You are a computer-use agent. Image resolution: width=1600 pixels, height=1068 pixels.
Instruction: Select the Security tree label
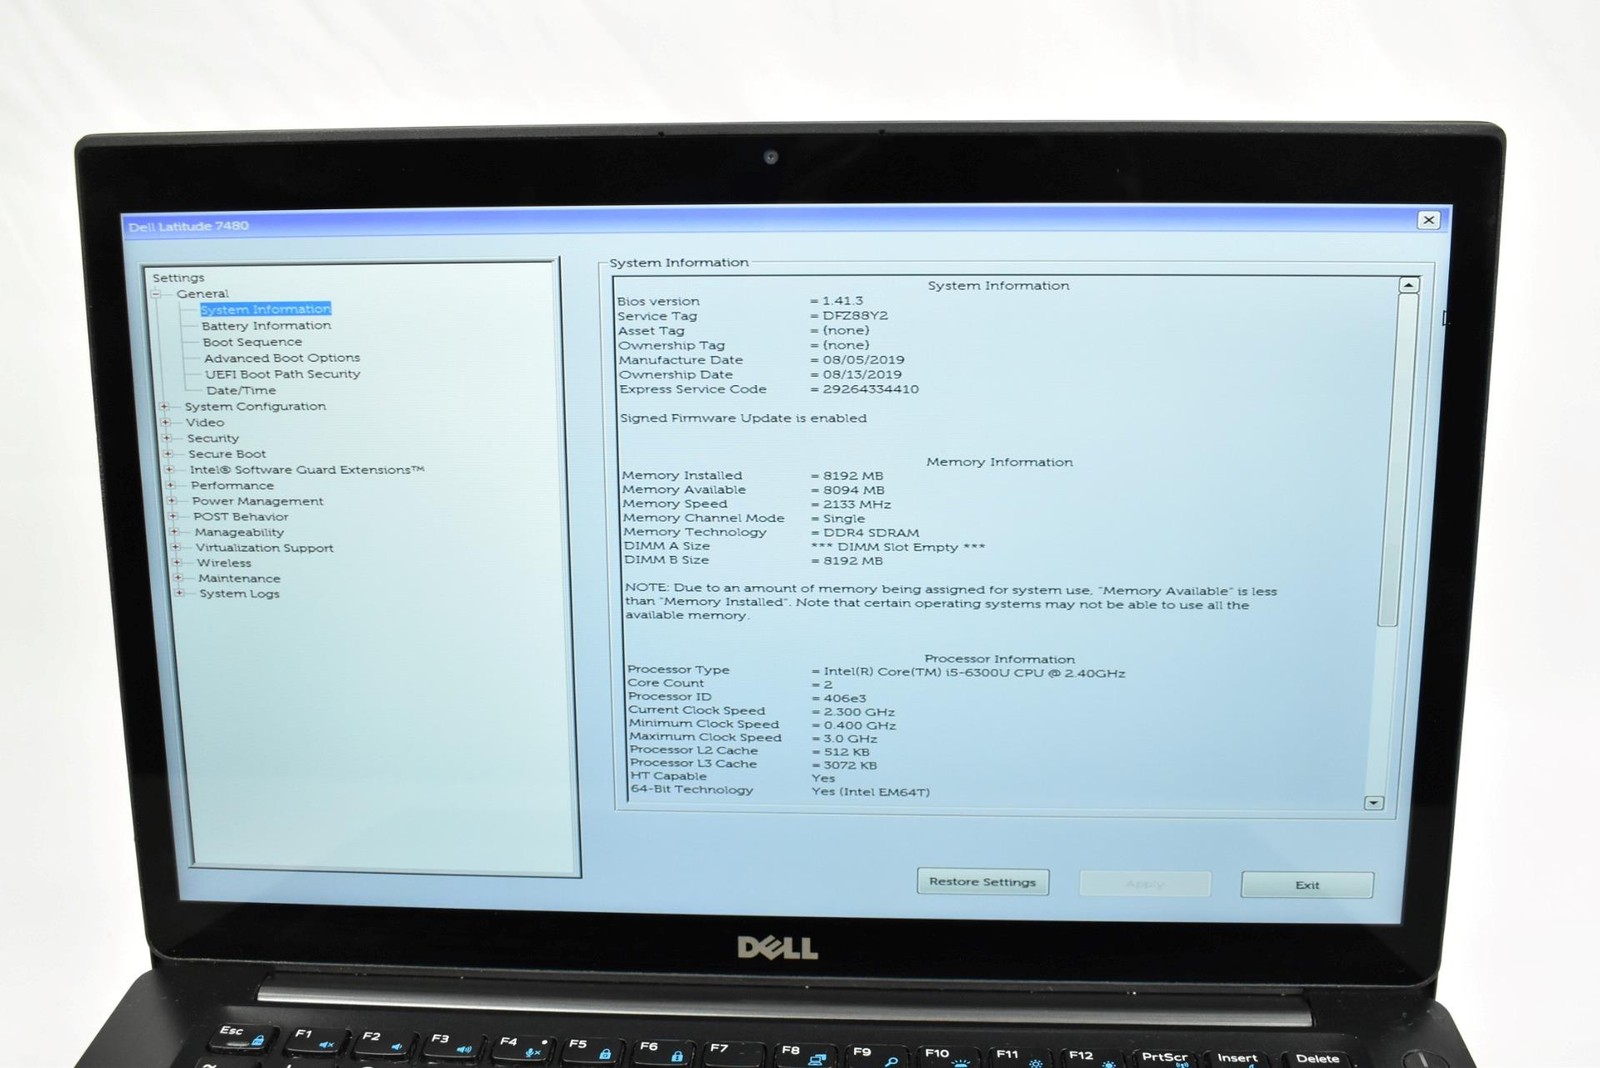pos(213,438)
